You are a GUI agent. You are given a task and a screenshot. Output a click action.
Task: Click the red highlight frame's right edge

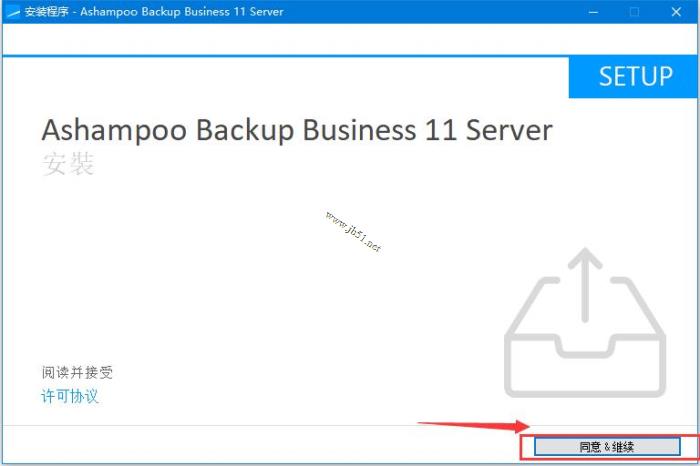click(697, 447)
